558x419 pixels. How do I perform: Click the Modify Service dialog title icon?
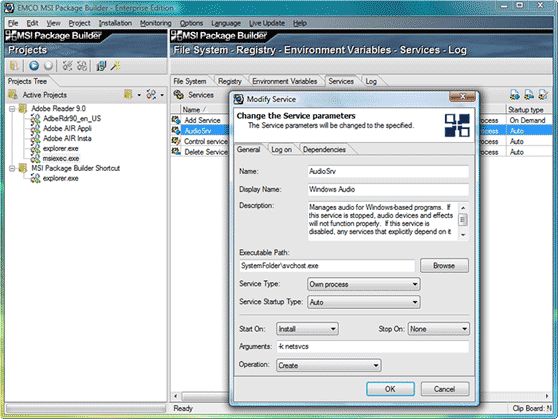tap(239, 99)
